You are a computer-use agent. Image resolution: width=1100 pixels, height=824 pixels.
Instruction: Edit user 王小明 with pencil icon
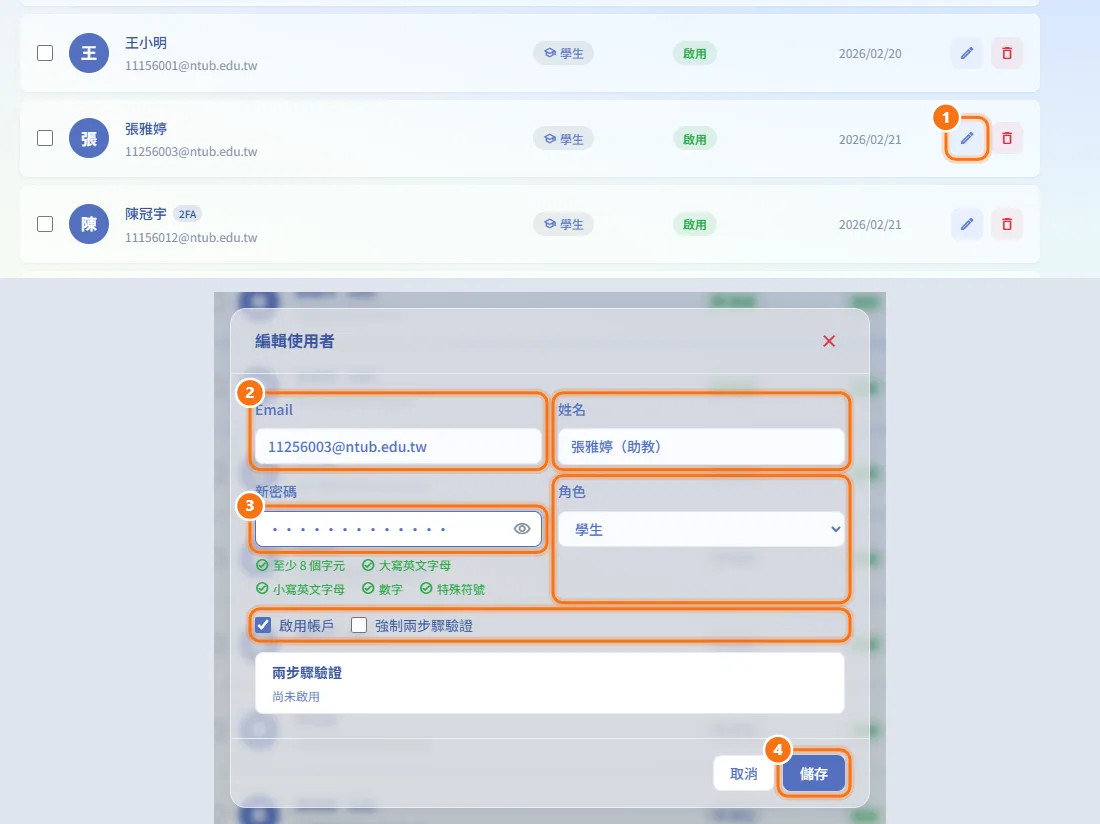coord(967,53)
